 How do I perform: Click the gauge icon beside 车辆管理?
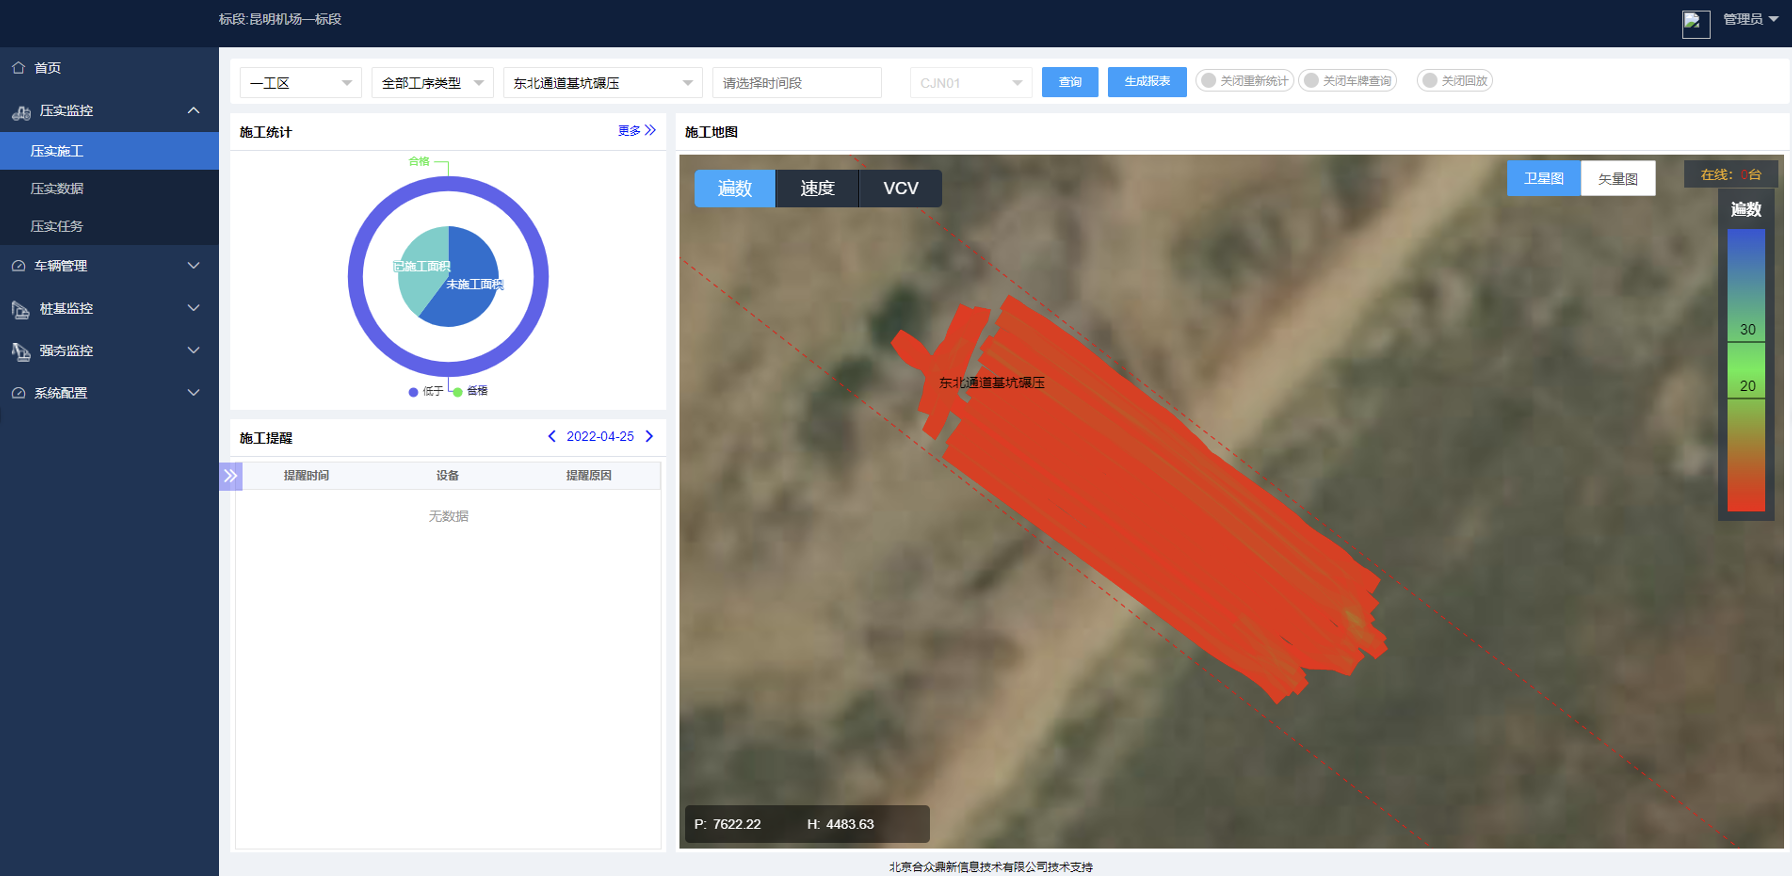coord(19,266)
